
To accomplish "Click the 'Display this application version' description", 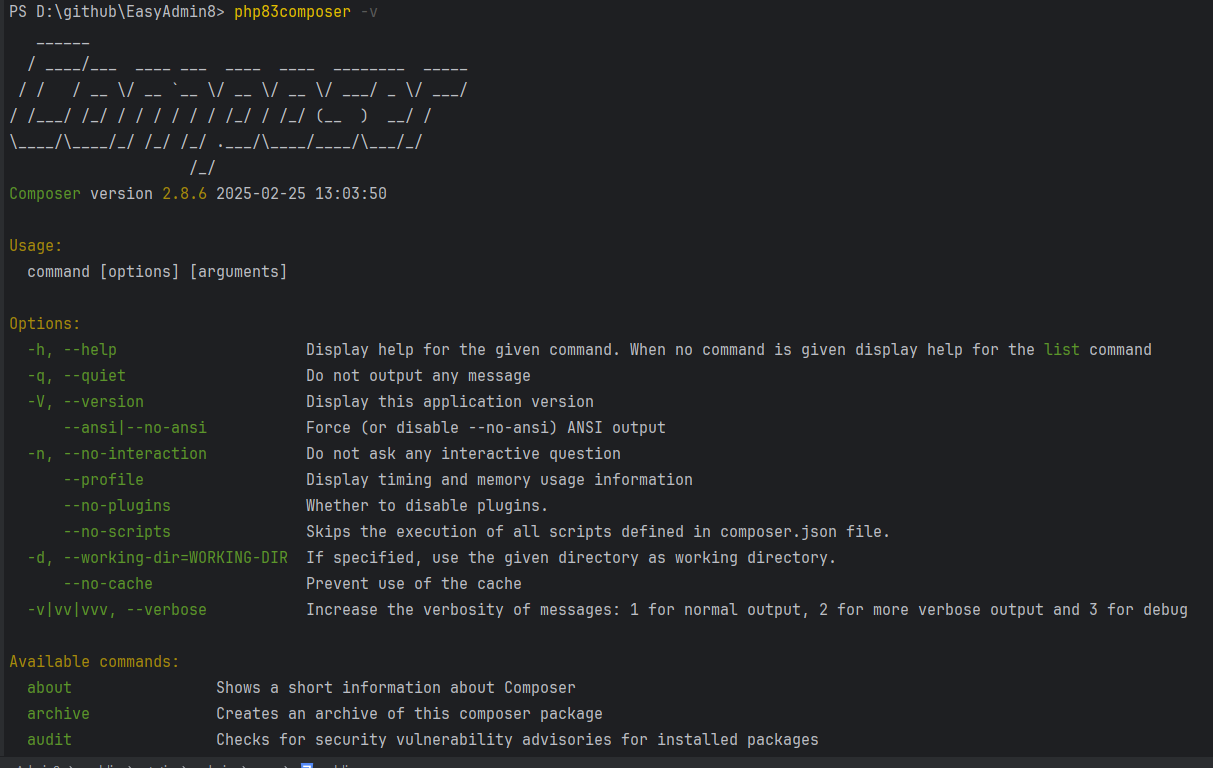I will [450, 402].
